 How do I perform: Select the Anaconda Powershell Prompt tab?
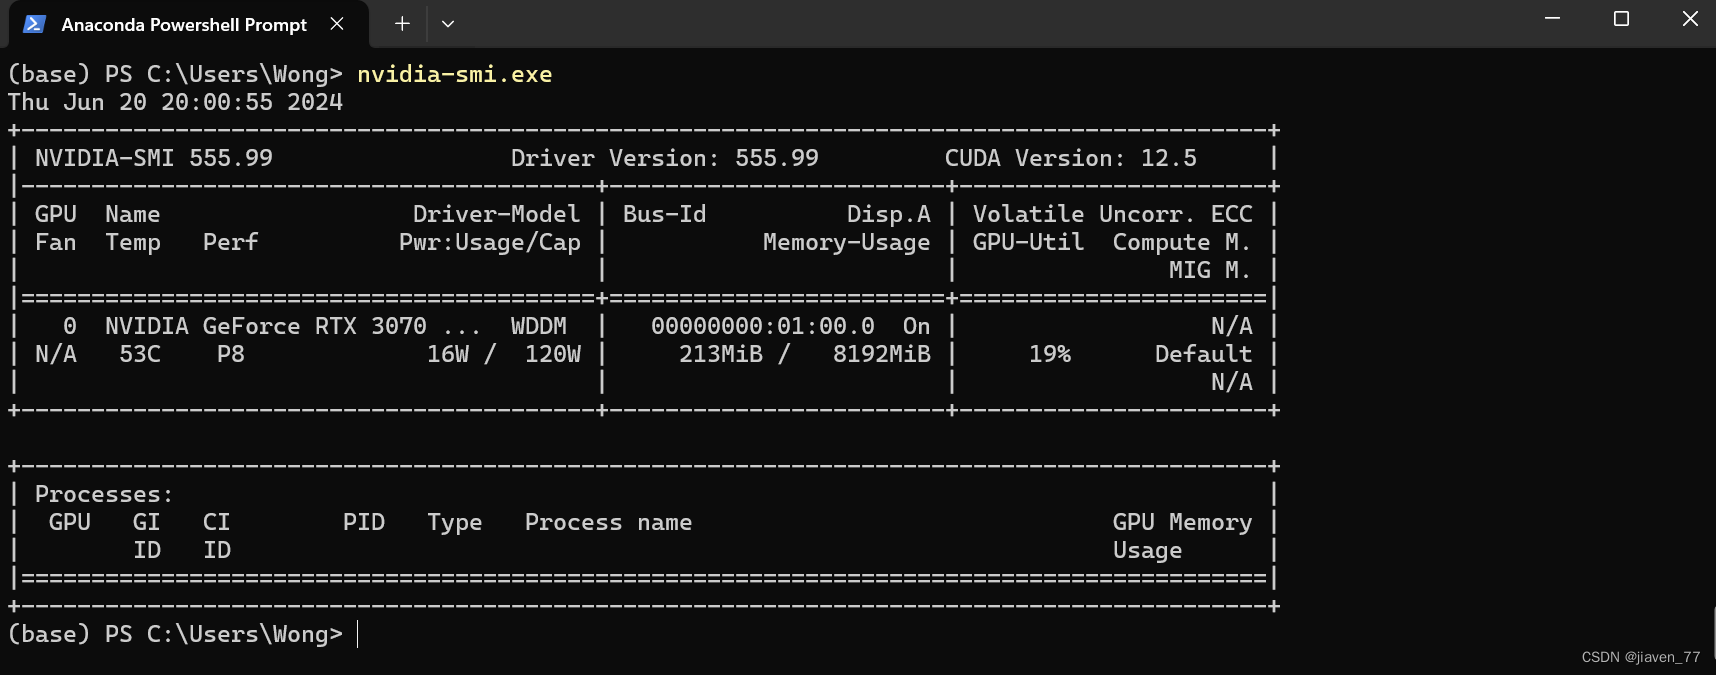point(188,24)
